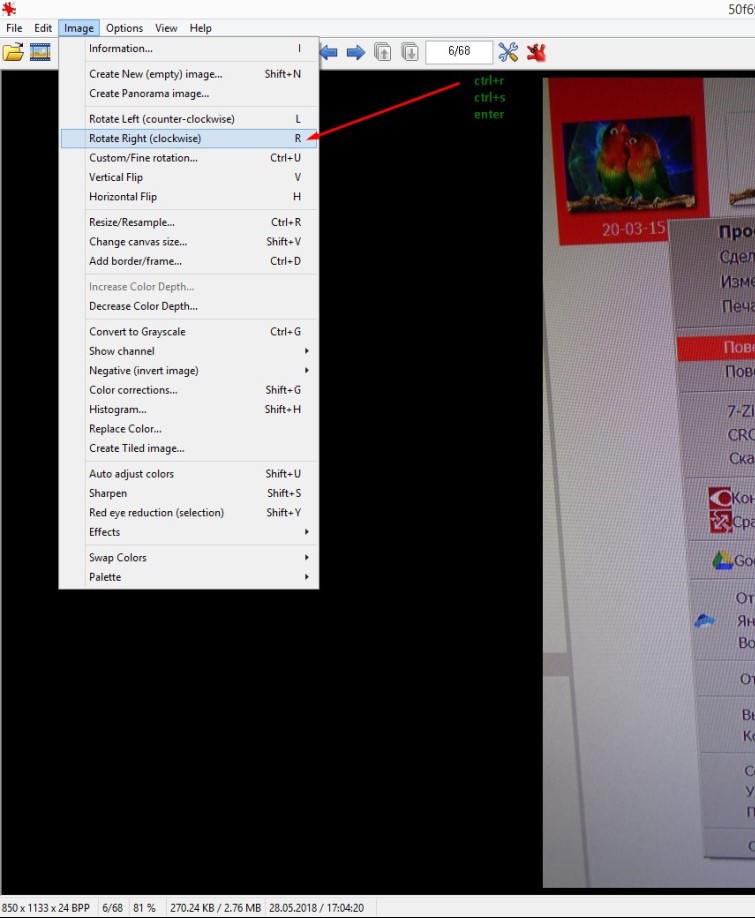This screenshot has height=918, width=755.
Task: Click the red IrfanView About icon
Action: 537,52
